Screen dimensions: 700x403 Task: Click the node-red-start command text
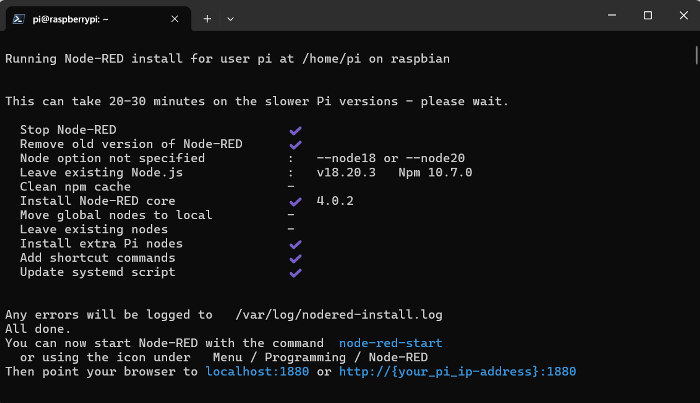(x=391, y=343)
